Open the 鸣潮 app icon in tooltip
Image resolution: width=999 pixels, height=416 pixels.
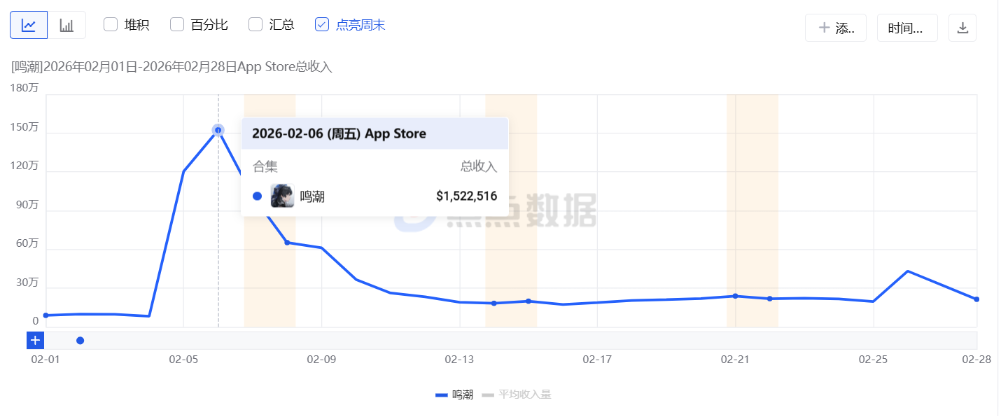(x=282, y=196)
